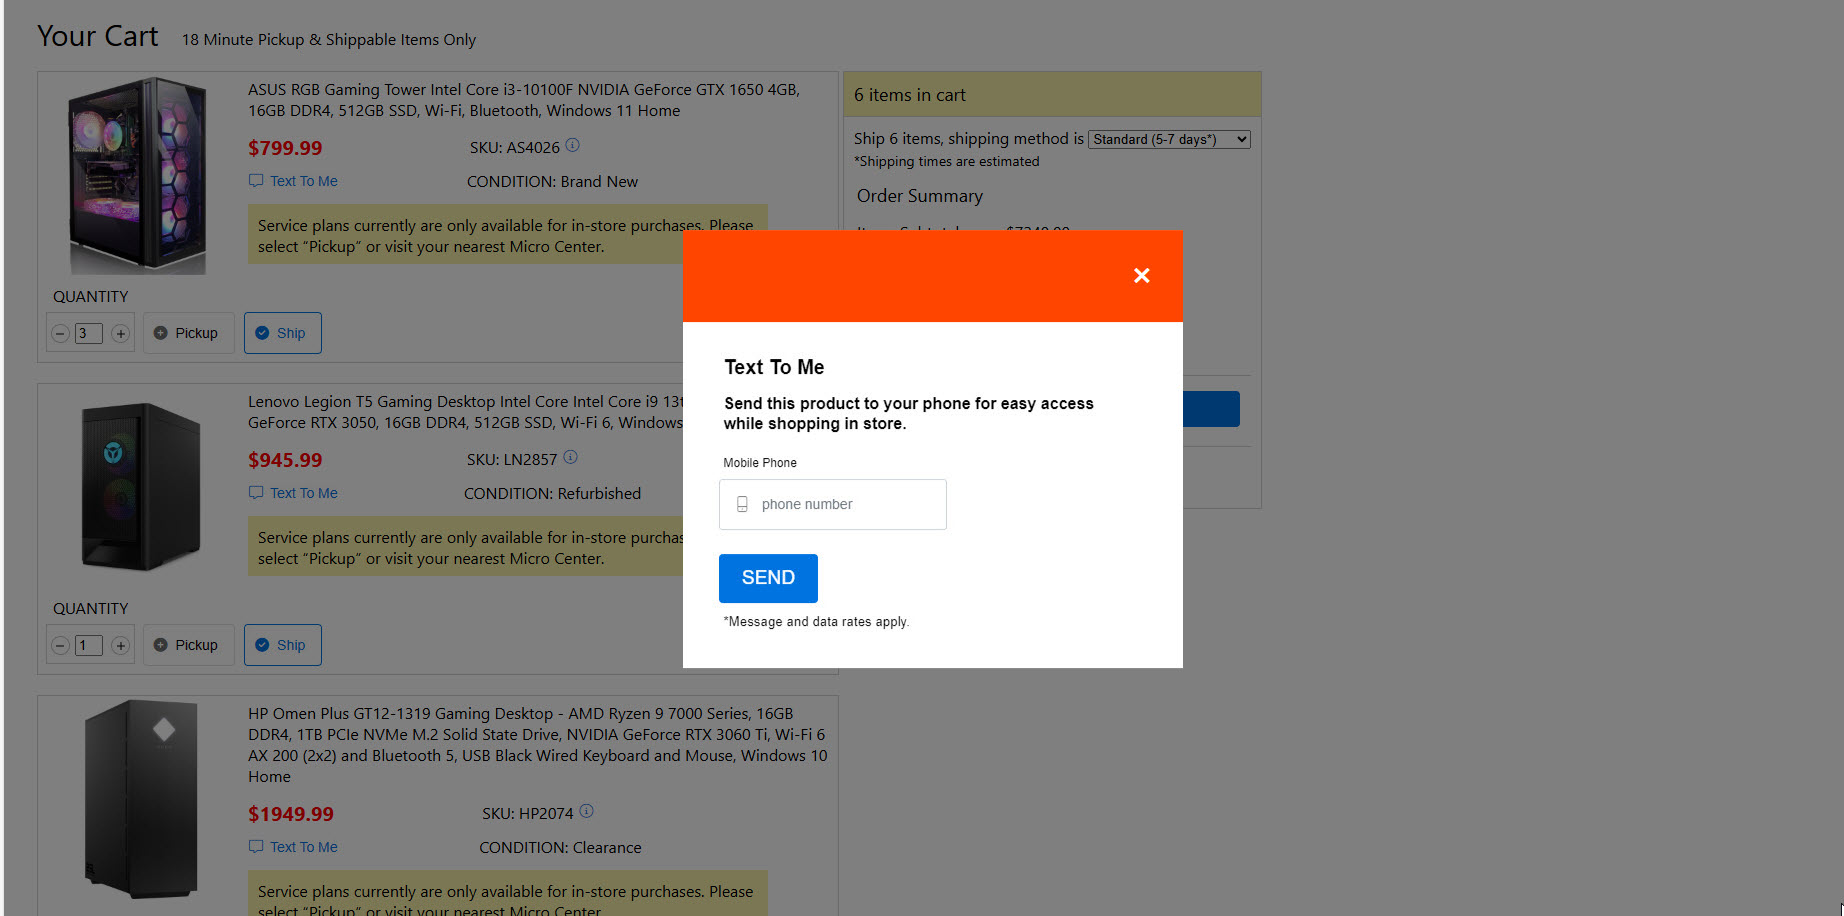The width and height of the screenshot is (1844, 916).
Task: Select Pickup for Lenovo Legion T5
Action: coord(187,645)
